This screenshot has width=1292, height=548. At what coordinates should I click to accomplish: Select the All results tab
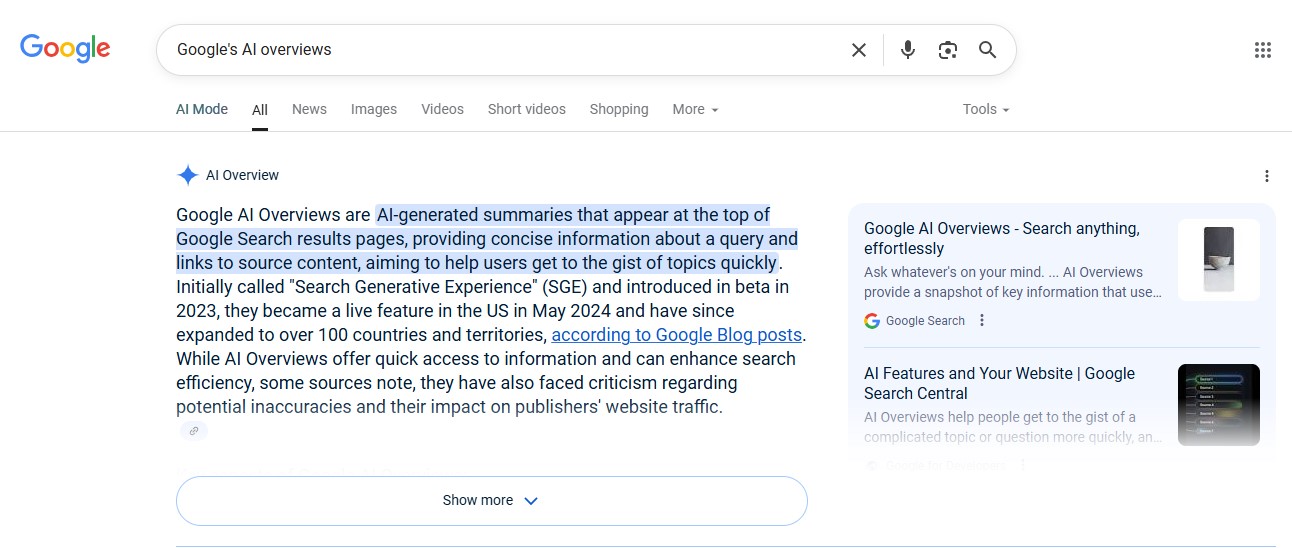(260, 110)
